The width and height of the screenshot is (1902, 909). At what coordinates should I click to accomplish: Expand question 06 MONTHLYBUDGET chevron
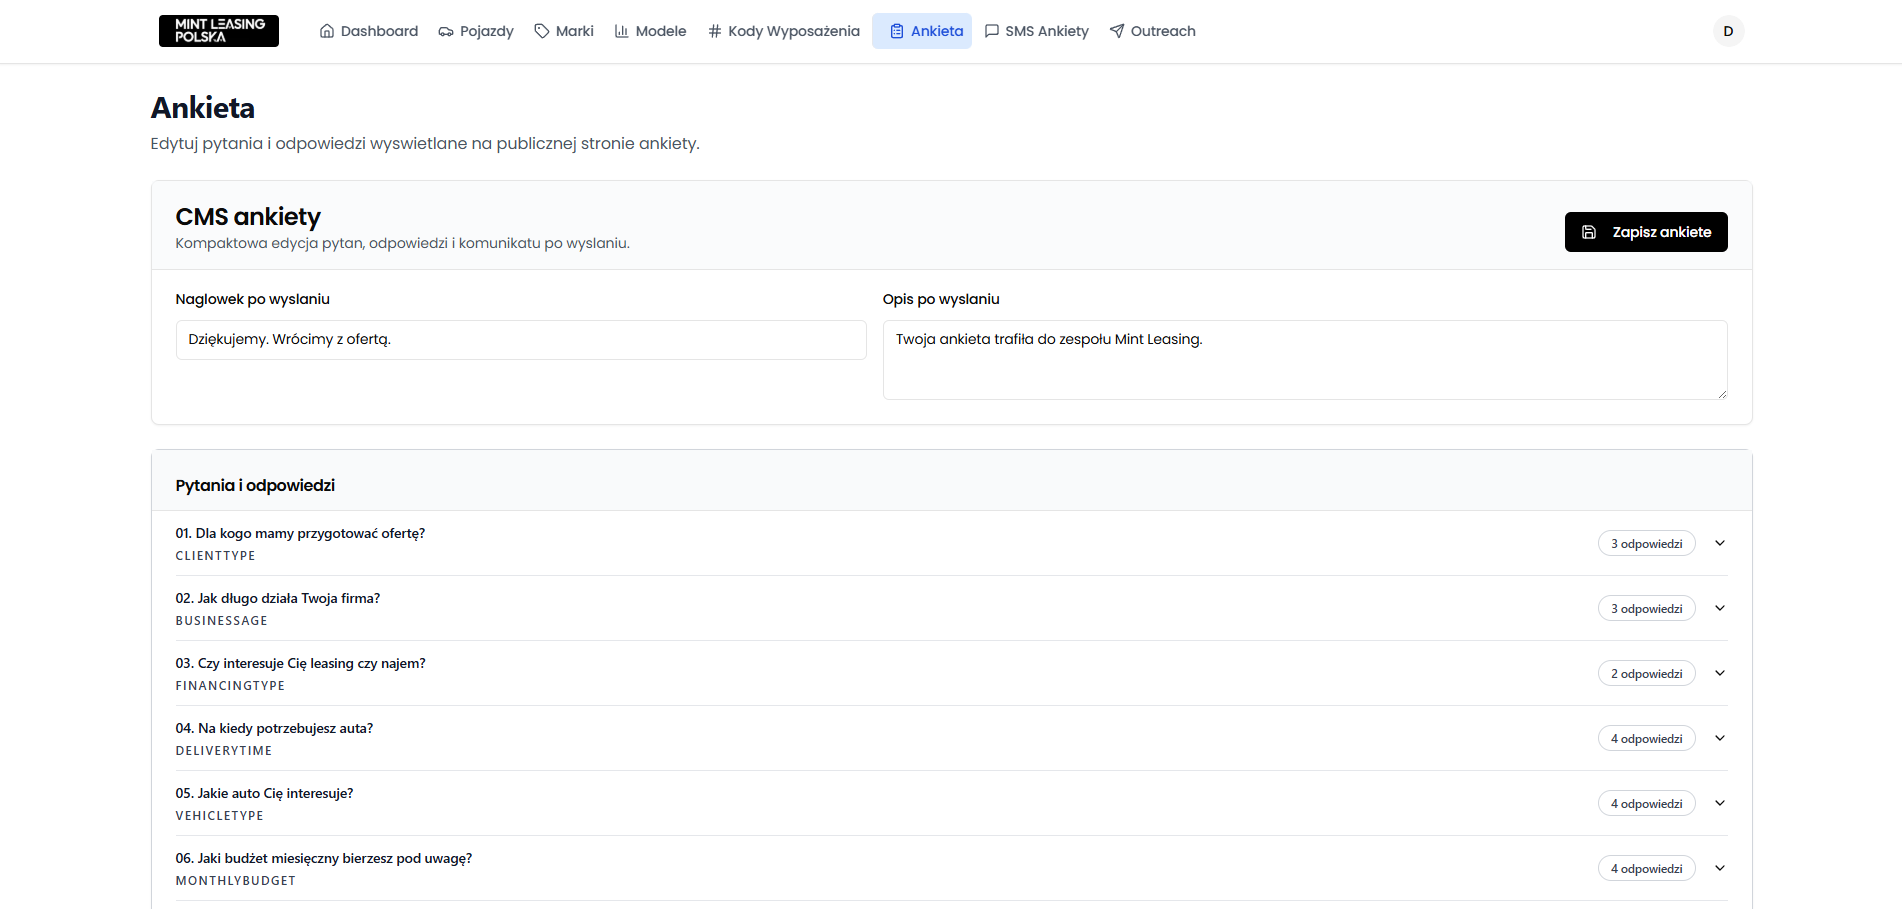click(1720, 868)
